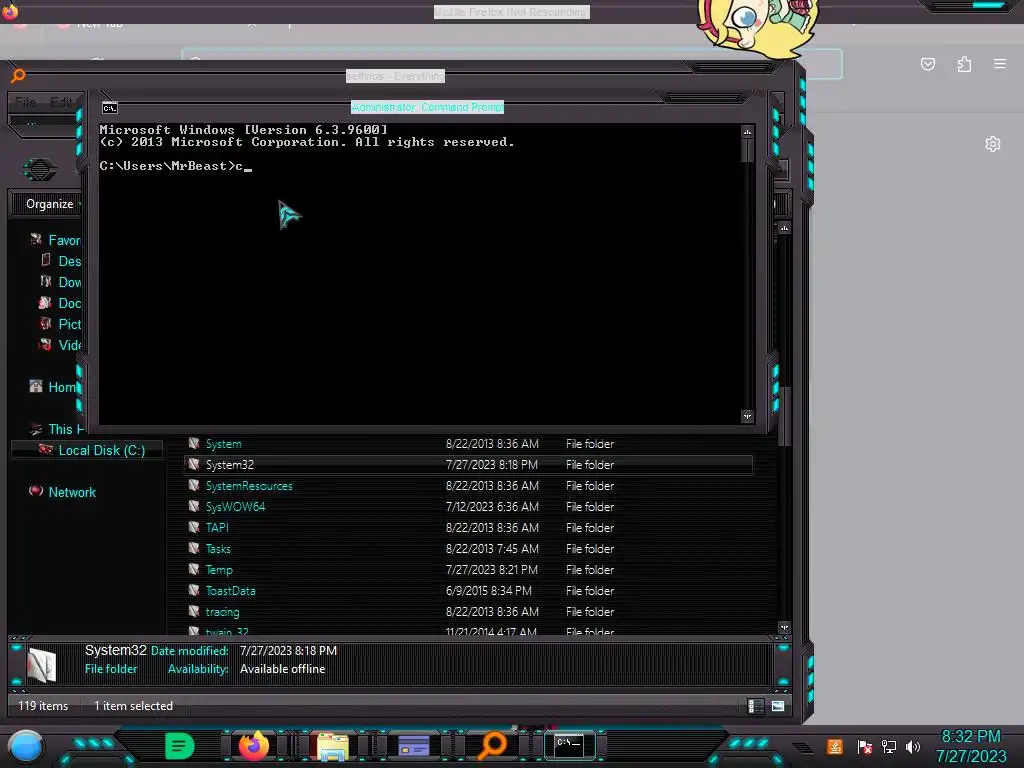This screenshot has height=768, width=1024.
Task: Select Homegroup in the navigation pane
Action: pos(55,387)
